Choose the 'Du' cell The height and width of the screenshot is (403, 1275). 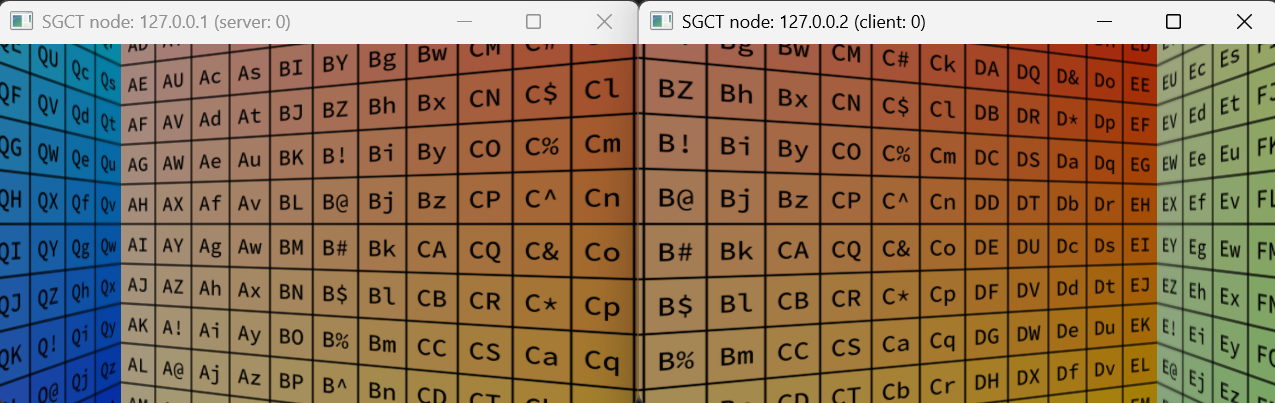tap(1104, 327)
